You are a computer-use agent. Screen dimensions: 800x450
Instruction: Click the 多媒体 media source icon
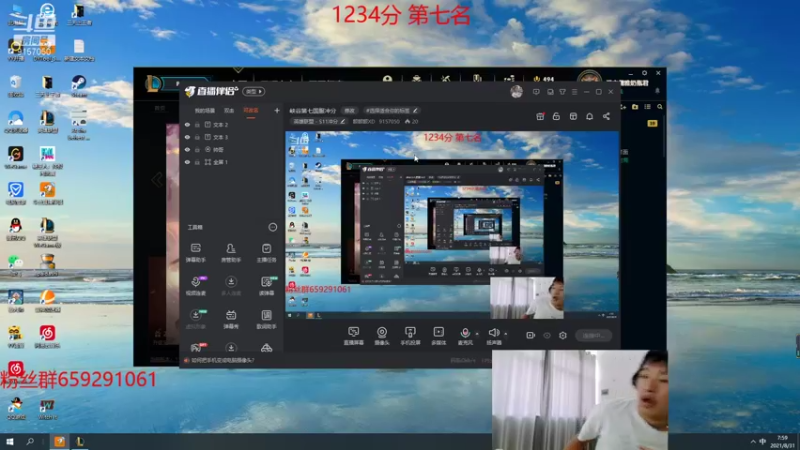[x=438, y=336]
